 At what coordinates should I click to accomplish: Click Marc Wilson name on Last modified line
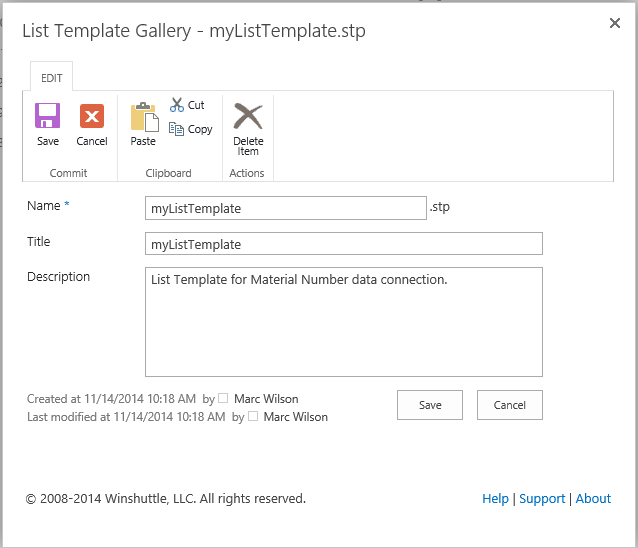pos(295,417)
